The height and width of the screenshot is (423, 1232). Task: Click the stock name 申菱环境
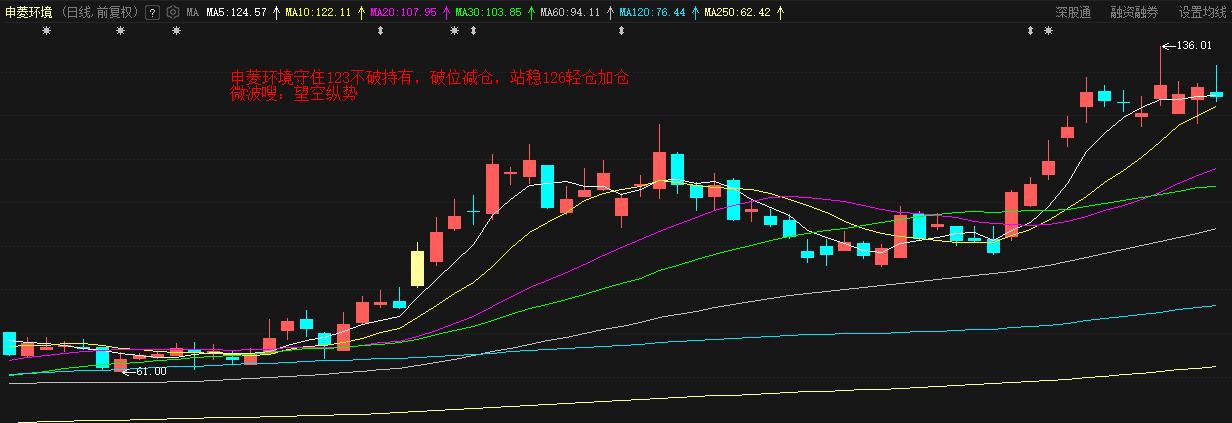pos(29,13)
